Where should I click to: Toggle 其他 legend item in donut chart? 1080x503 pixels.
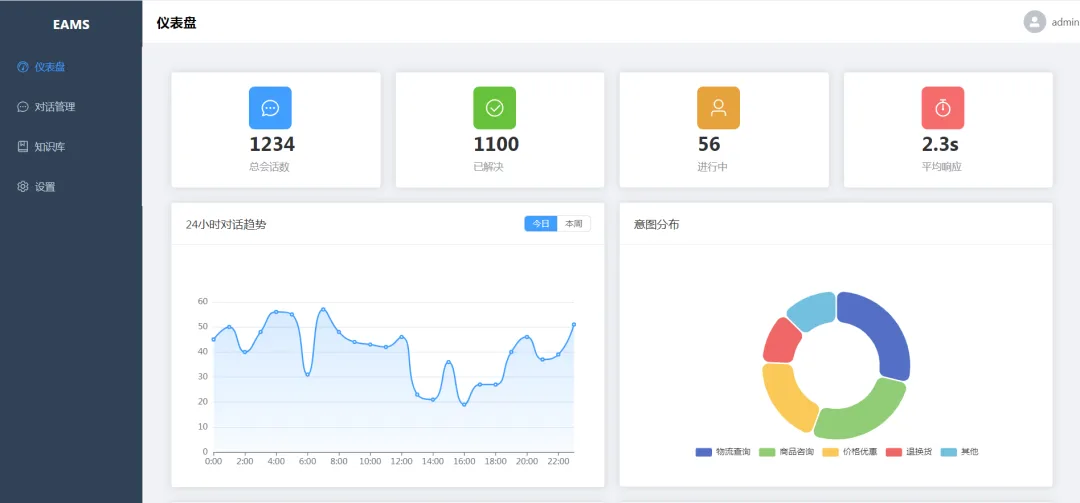tap(959, 452)
